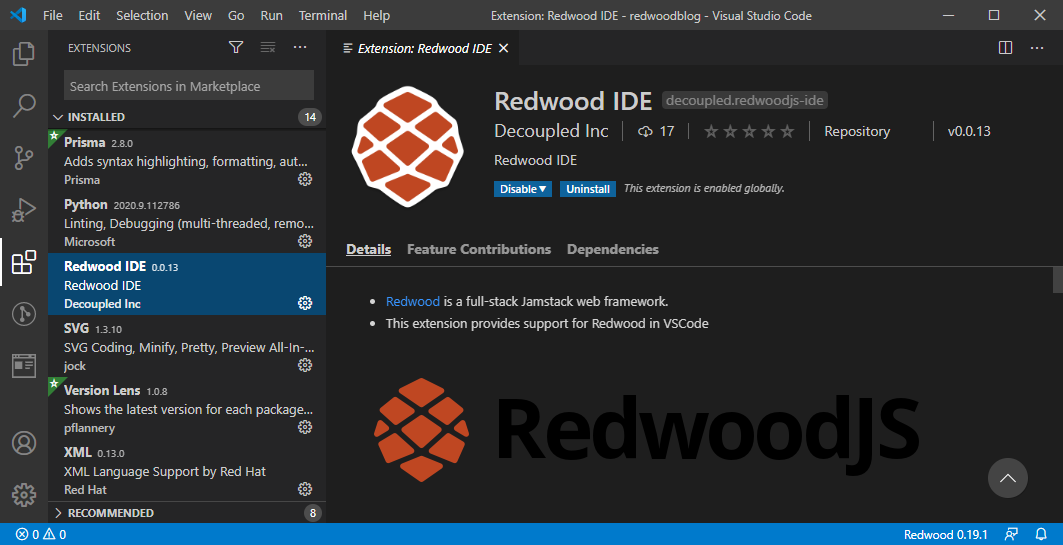Click the v0.0.13 version label

click(969, 132)
